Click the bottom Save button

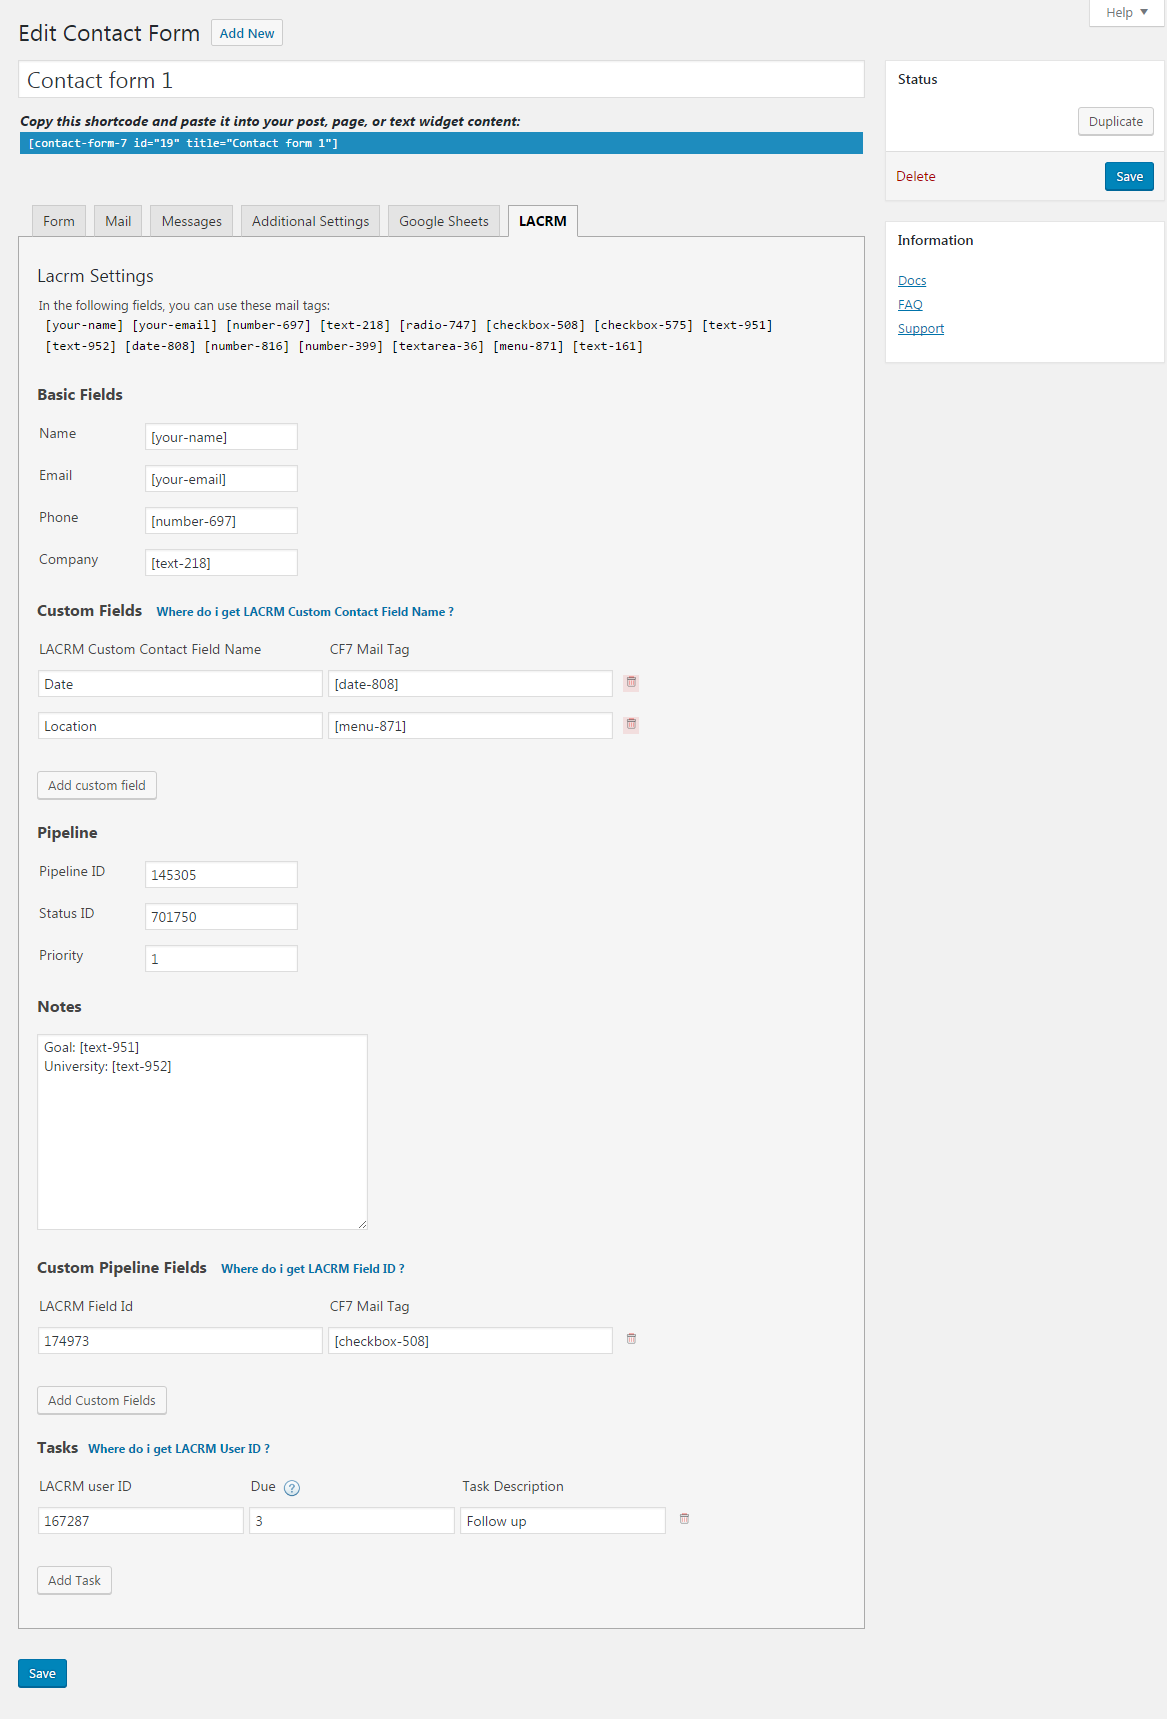[x=42, y=1673]
